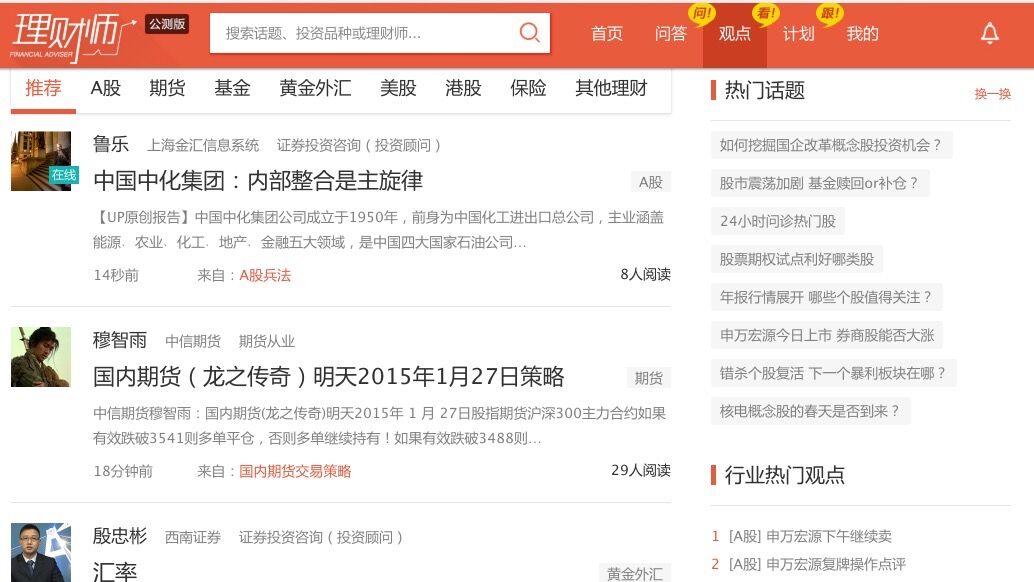
Task: Open topic 如何挖掘国企改革概念股投资机会？
Action: (x=831, y=145)
